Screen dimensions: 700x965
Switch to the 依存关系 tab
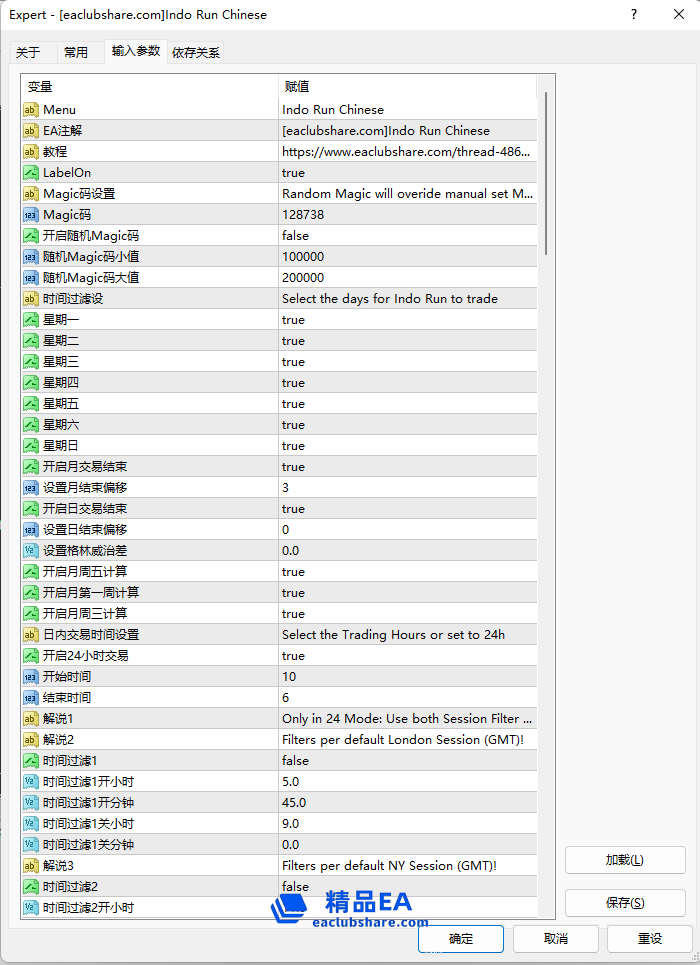pyautogui.click(x=196, y=52)
